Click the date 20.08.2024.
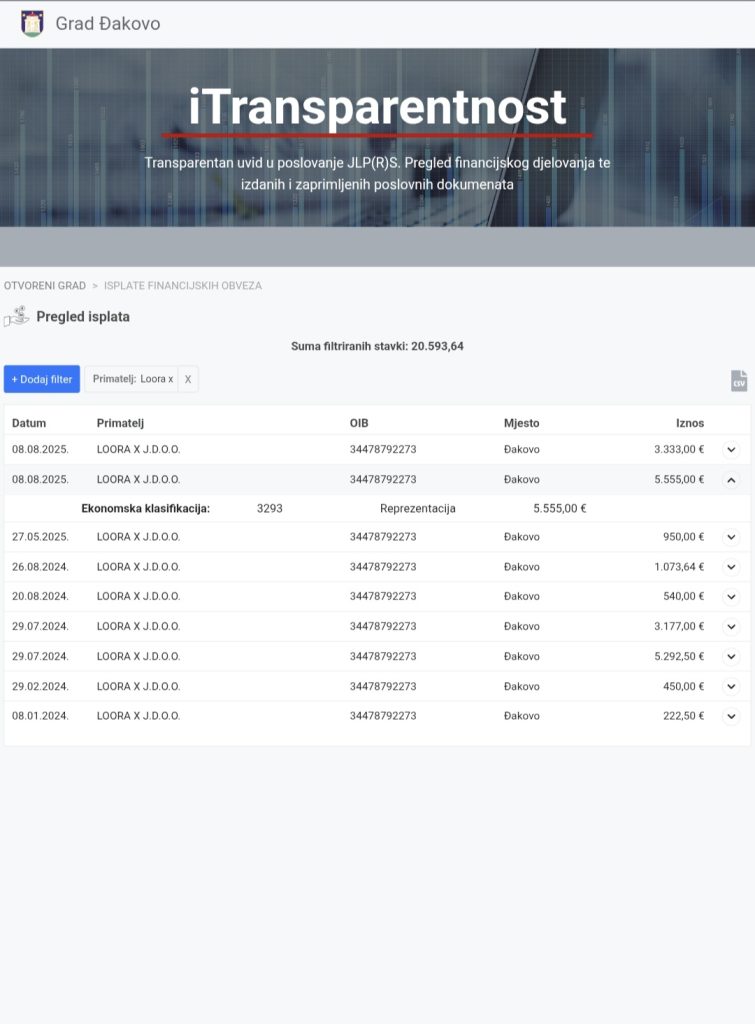 (40, 596)
